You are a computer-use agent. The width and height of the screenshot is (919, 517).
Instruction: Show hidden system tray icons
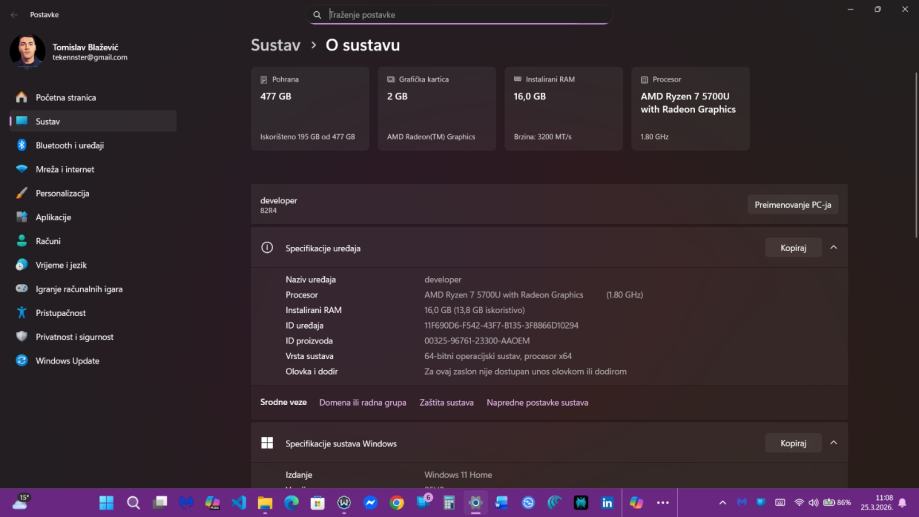tap(723, 503)
